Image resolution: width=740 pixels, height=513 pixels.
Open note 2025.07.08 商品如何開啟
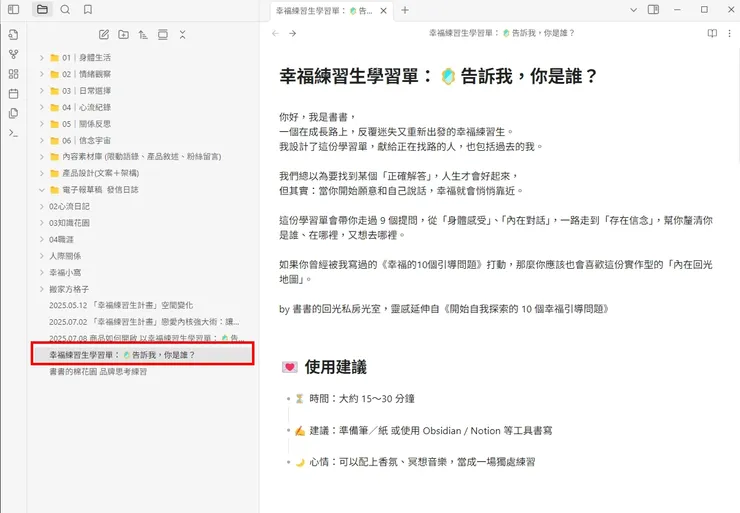point(143,338)
